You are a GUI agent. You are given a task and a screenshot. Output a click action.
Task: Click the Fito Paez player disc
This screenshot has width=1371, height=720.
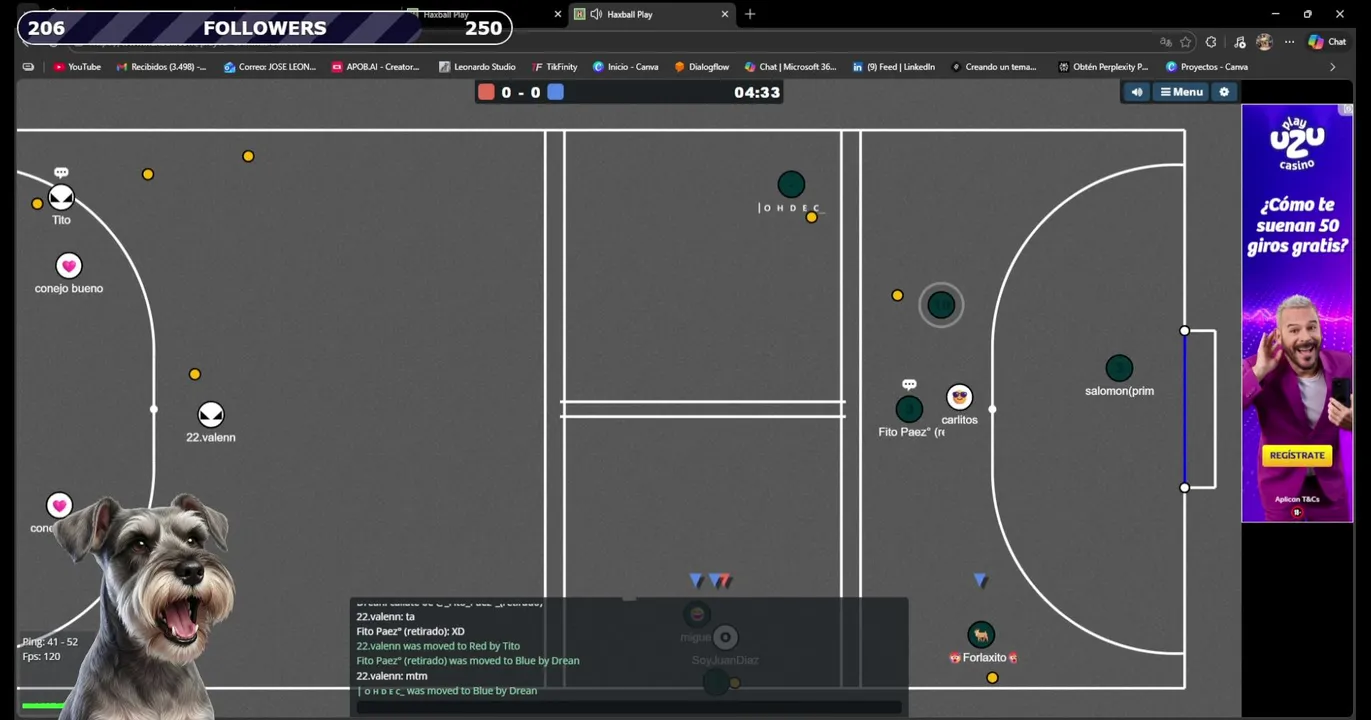909,409
